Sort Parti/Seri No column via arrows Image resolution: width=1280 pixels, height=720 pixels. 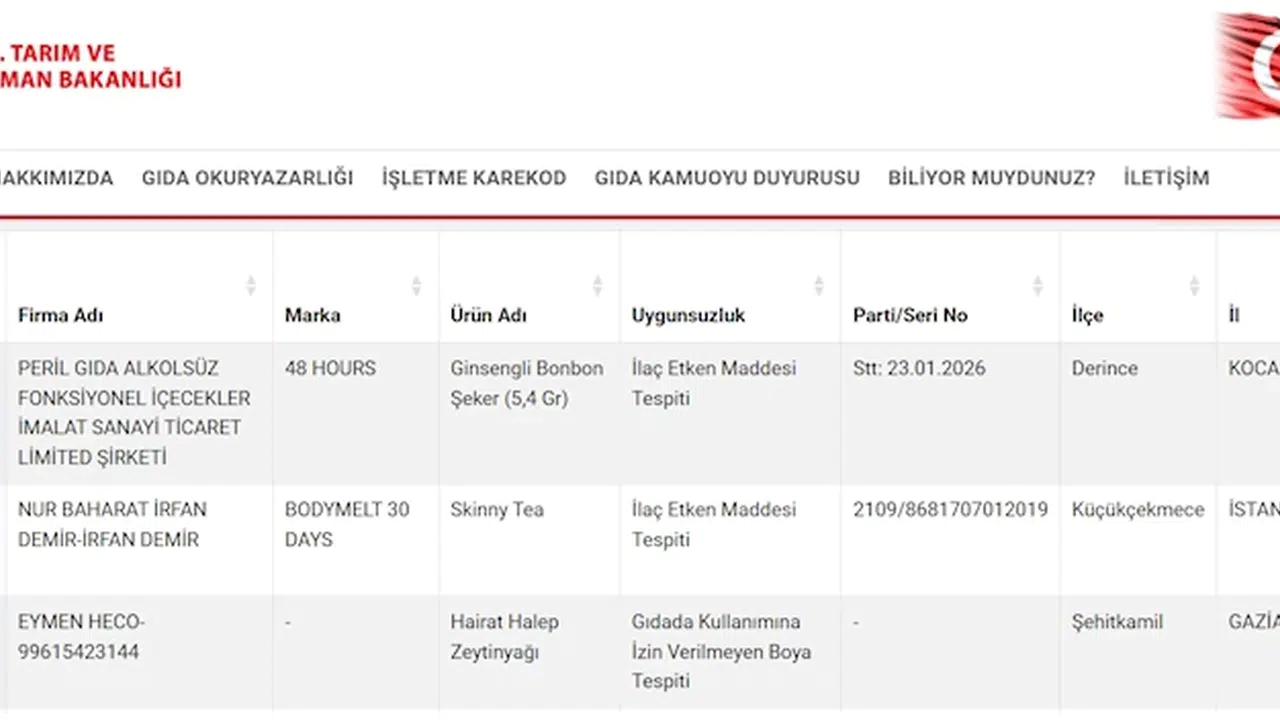[x=1037, y=286]
